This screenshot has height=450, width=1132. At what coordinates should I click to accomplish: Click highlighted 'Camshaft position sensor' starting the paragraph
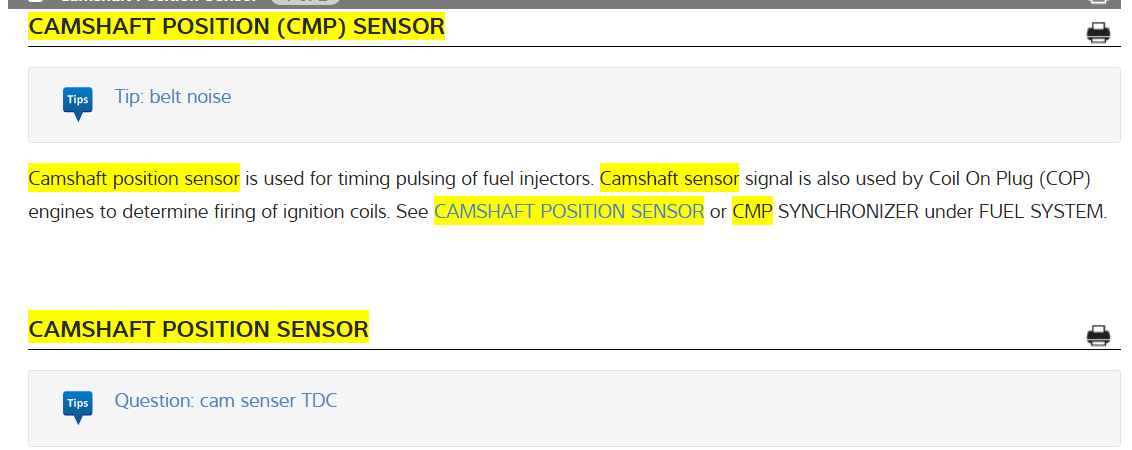pyautogui.click(x=134, y=180)
